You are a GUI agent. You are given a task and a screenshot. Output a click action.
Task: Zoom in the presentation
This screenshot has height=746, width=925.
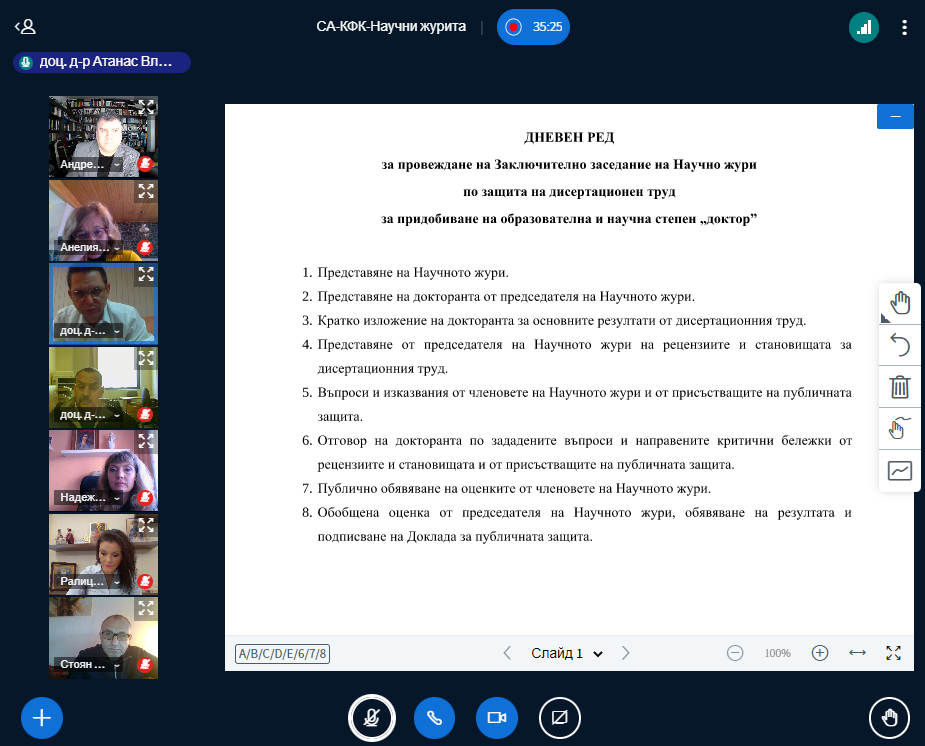(819, 653)
